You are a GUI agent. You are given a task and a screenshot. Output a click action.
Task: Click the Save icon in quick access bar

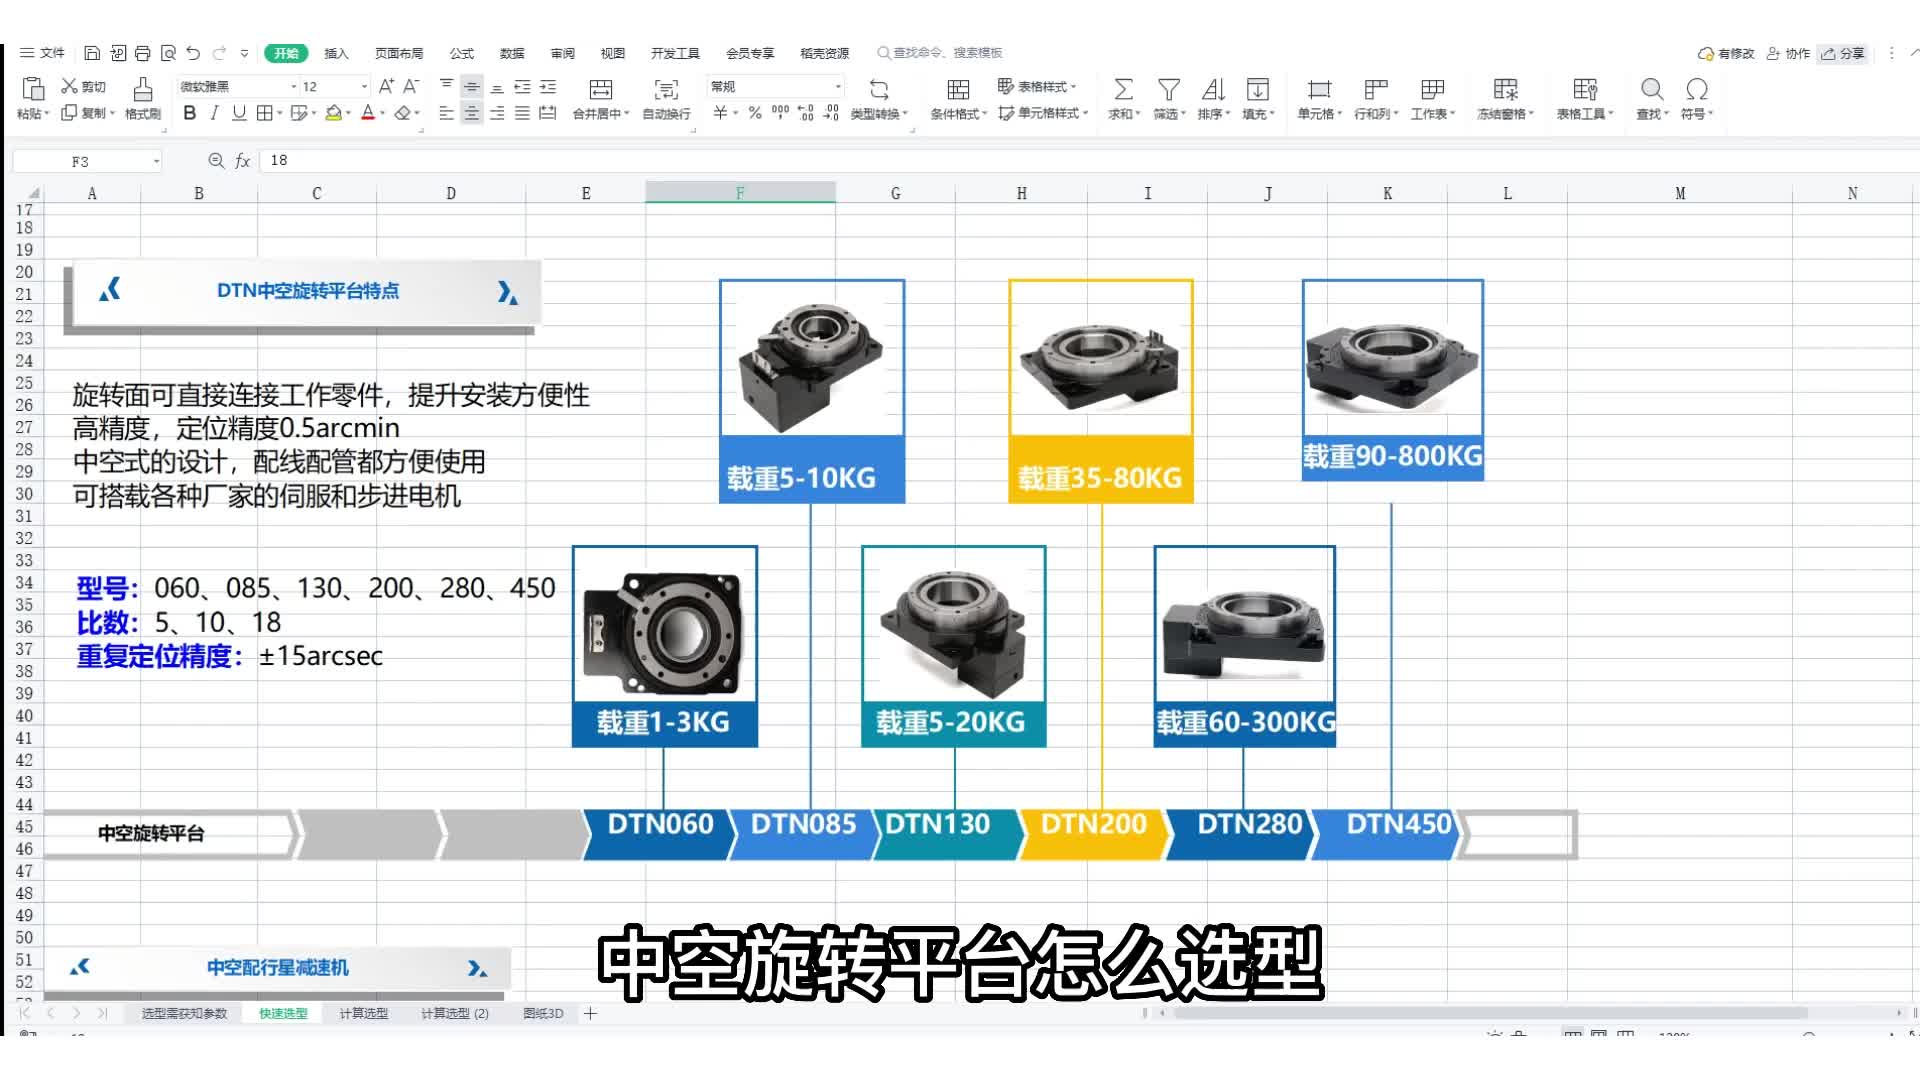click(92, 53)
